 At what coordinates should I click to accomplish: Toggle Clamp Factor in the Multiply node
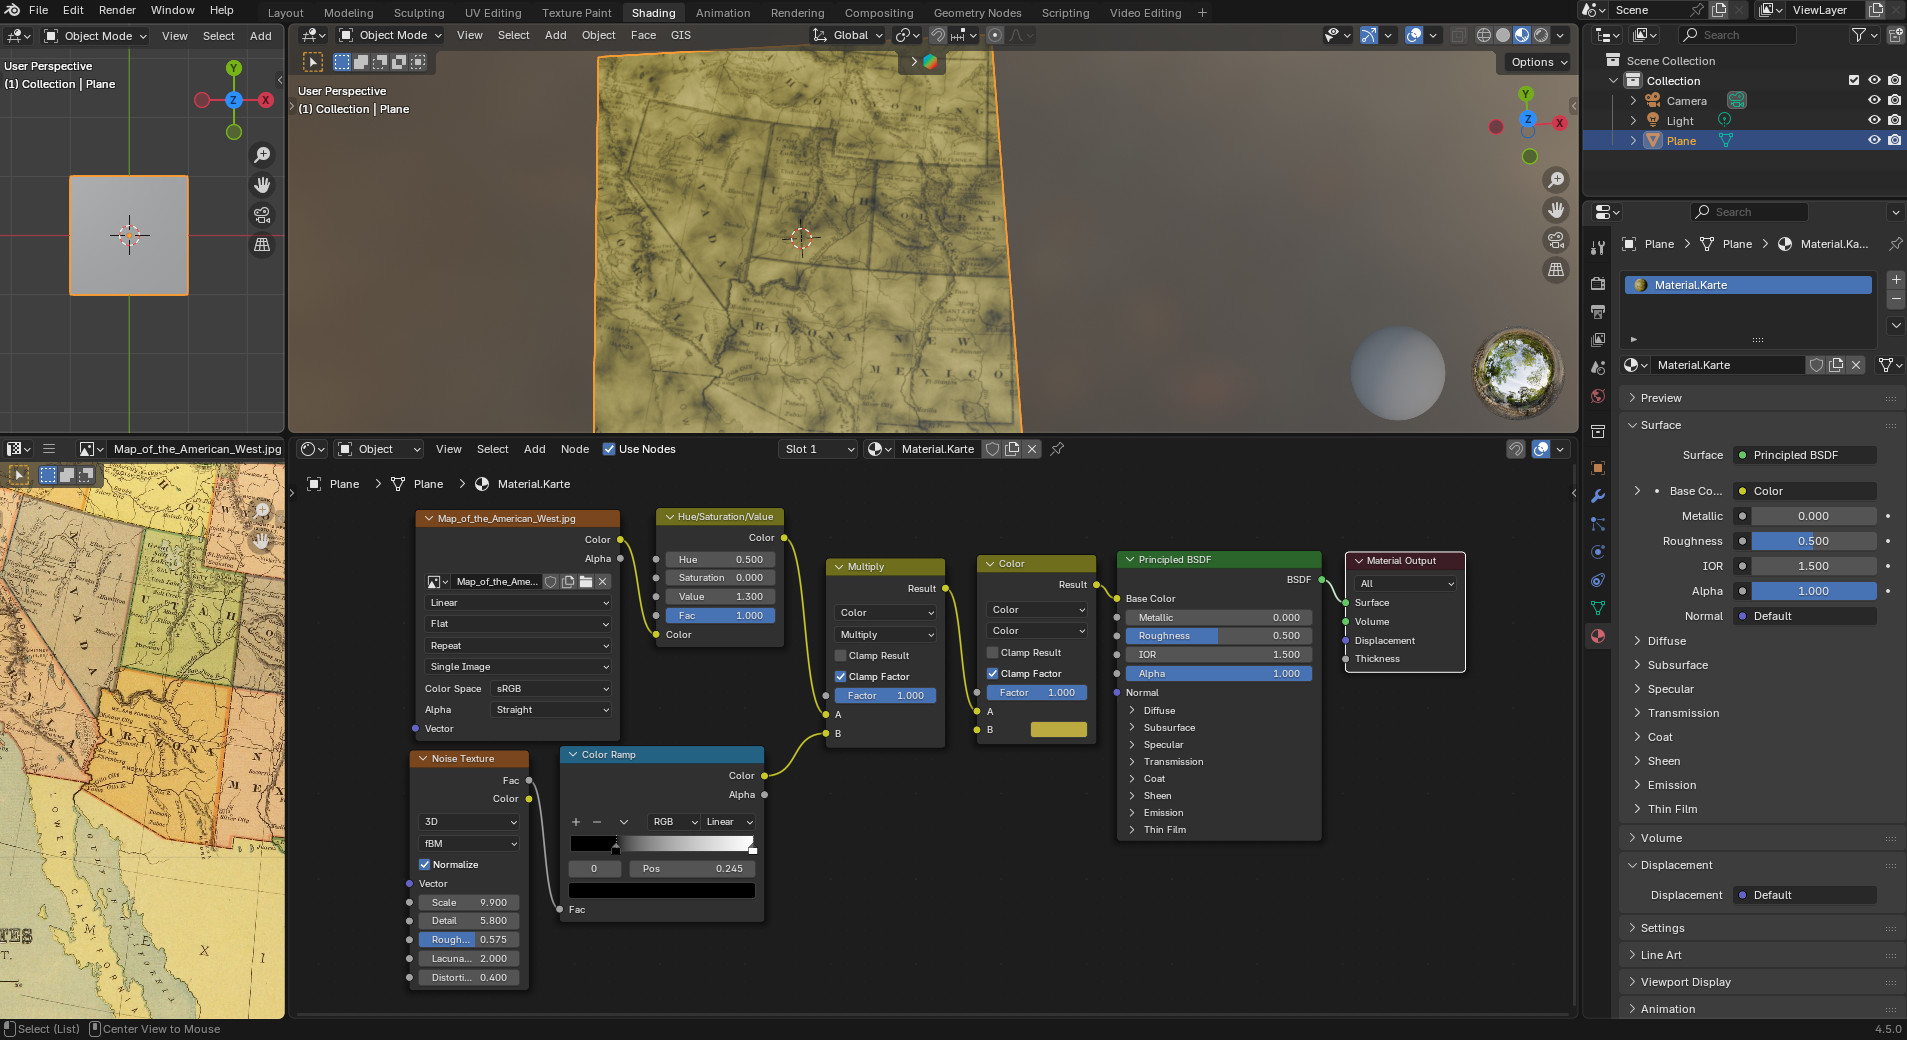tap(841, 677)
